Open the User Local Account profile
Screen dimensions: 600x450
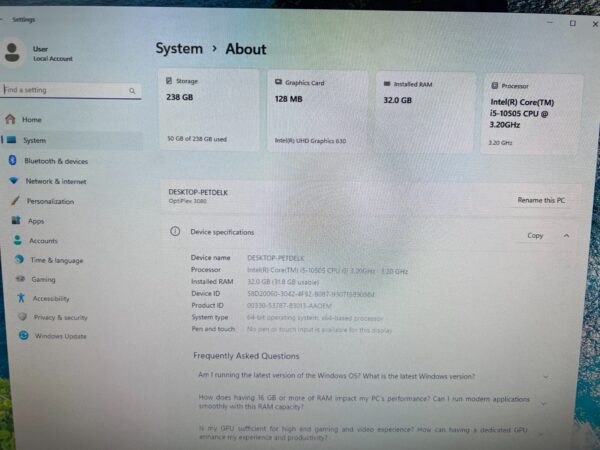tap(38, 53)
